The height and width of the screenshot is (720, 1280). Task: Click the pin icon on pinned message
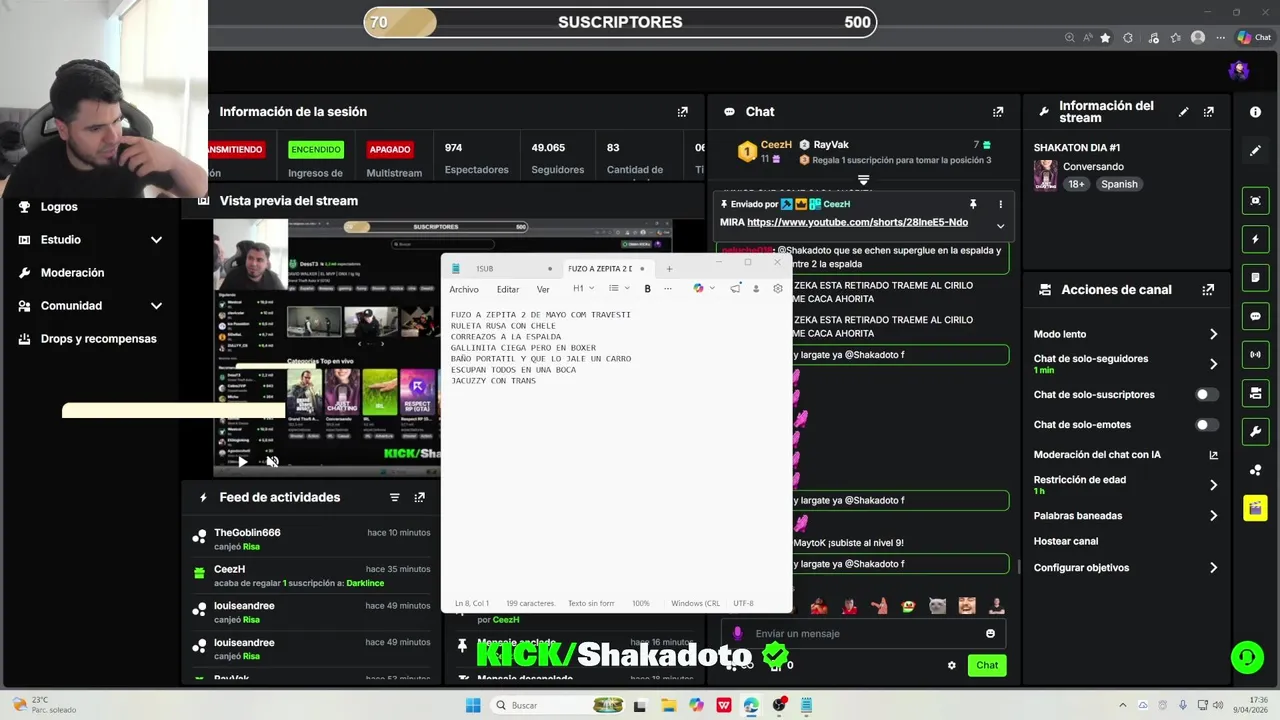click(x=972, y=204)
